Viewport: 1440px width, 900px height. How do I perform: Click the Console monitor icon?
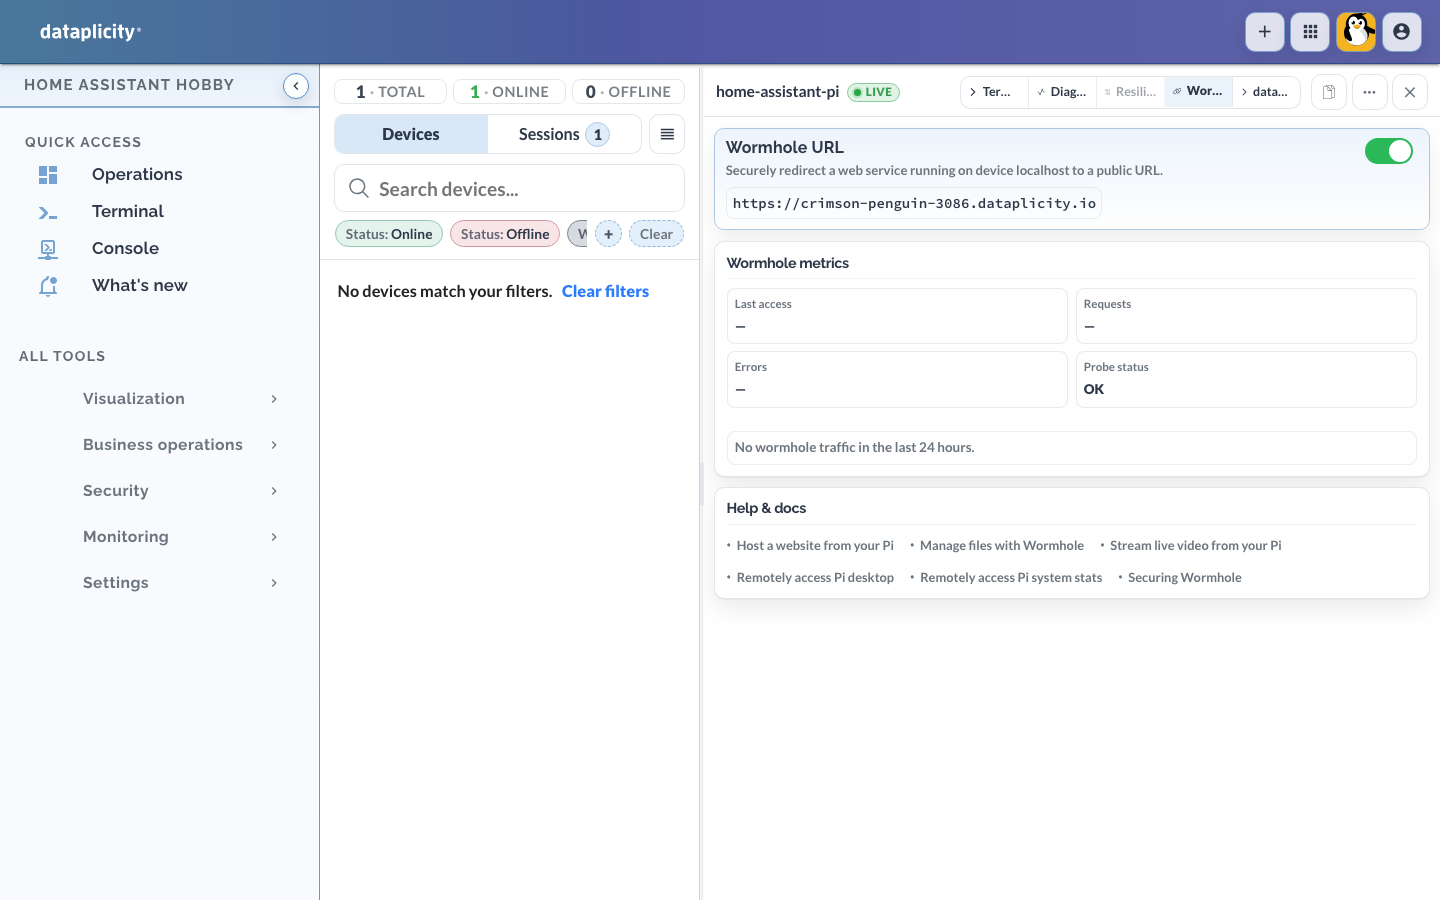pyautogui.click(x=48, y=249)
